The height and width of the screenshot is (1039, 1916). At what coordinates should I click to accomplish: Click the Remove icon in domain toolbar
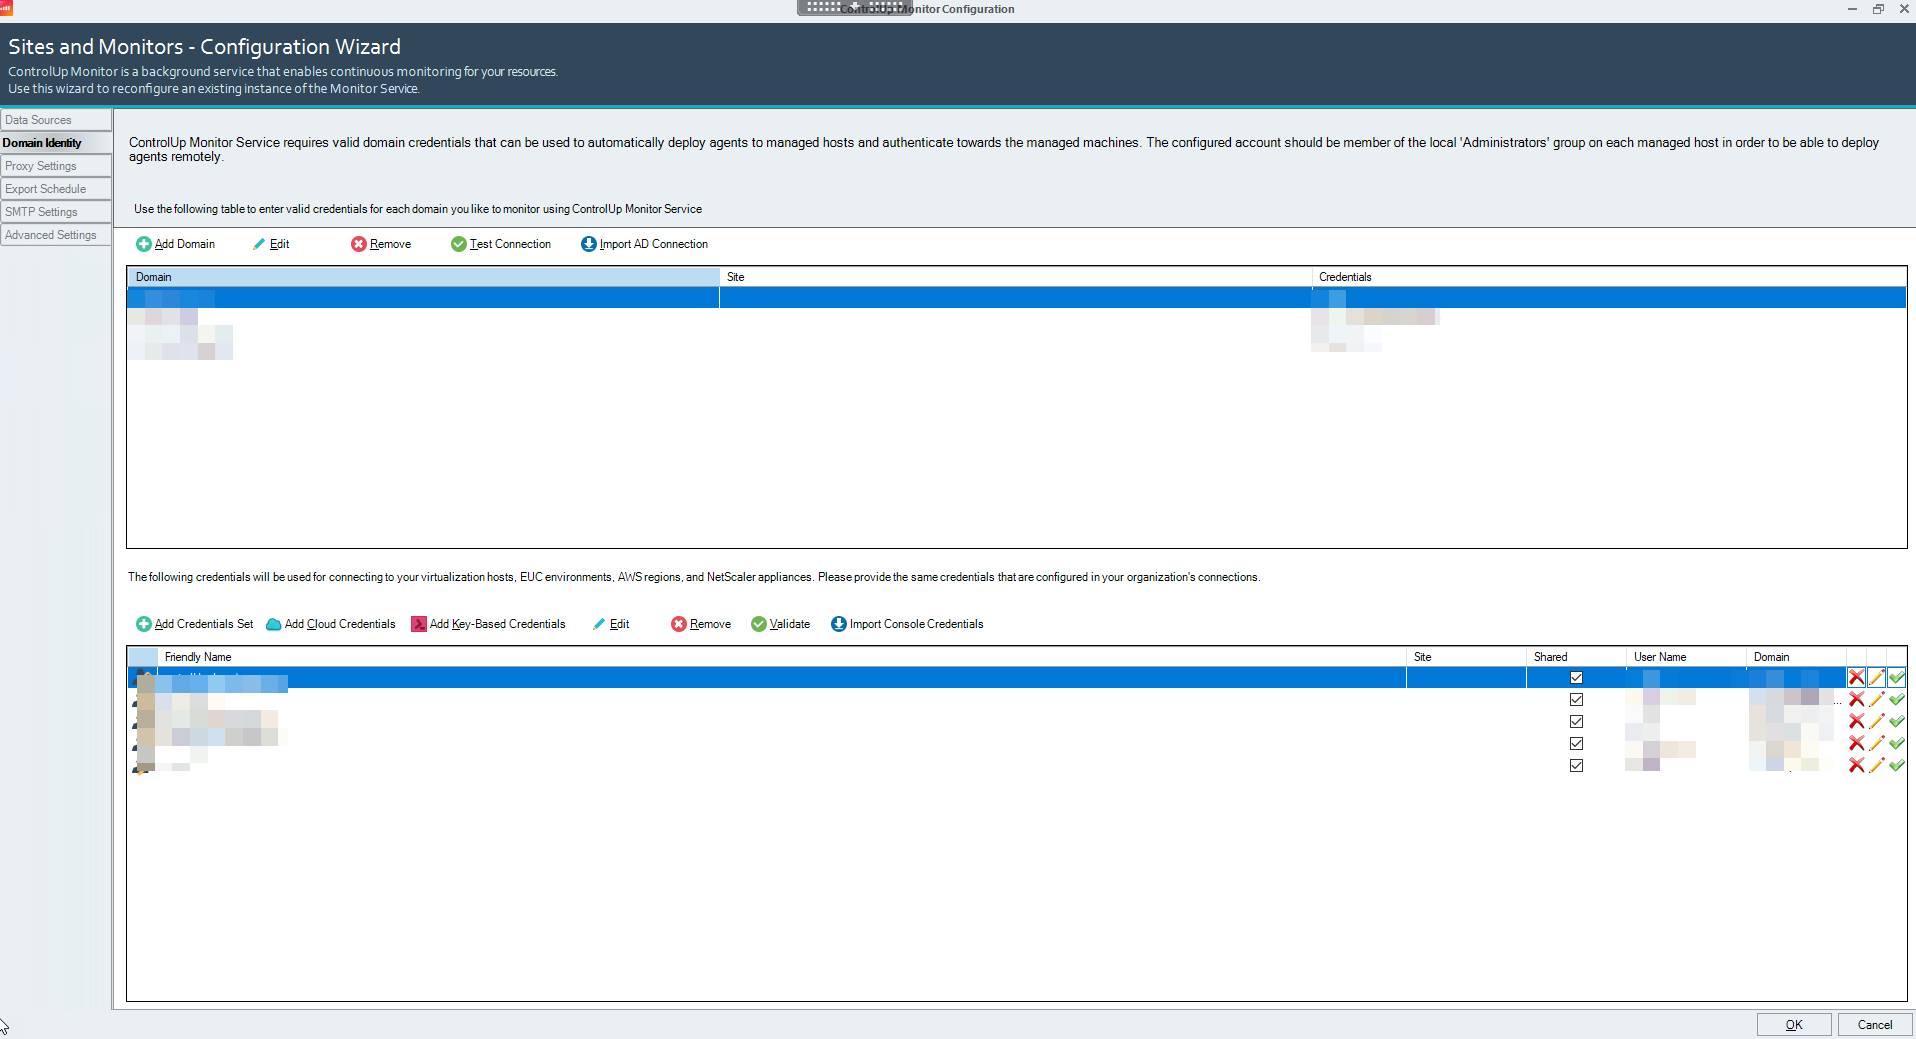coord(358,244)
